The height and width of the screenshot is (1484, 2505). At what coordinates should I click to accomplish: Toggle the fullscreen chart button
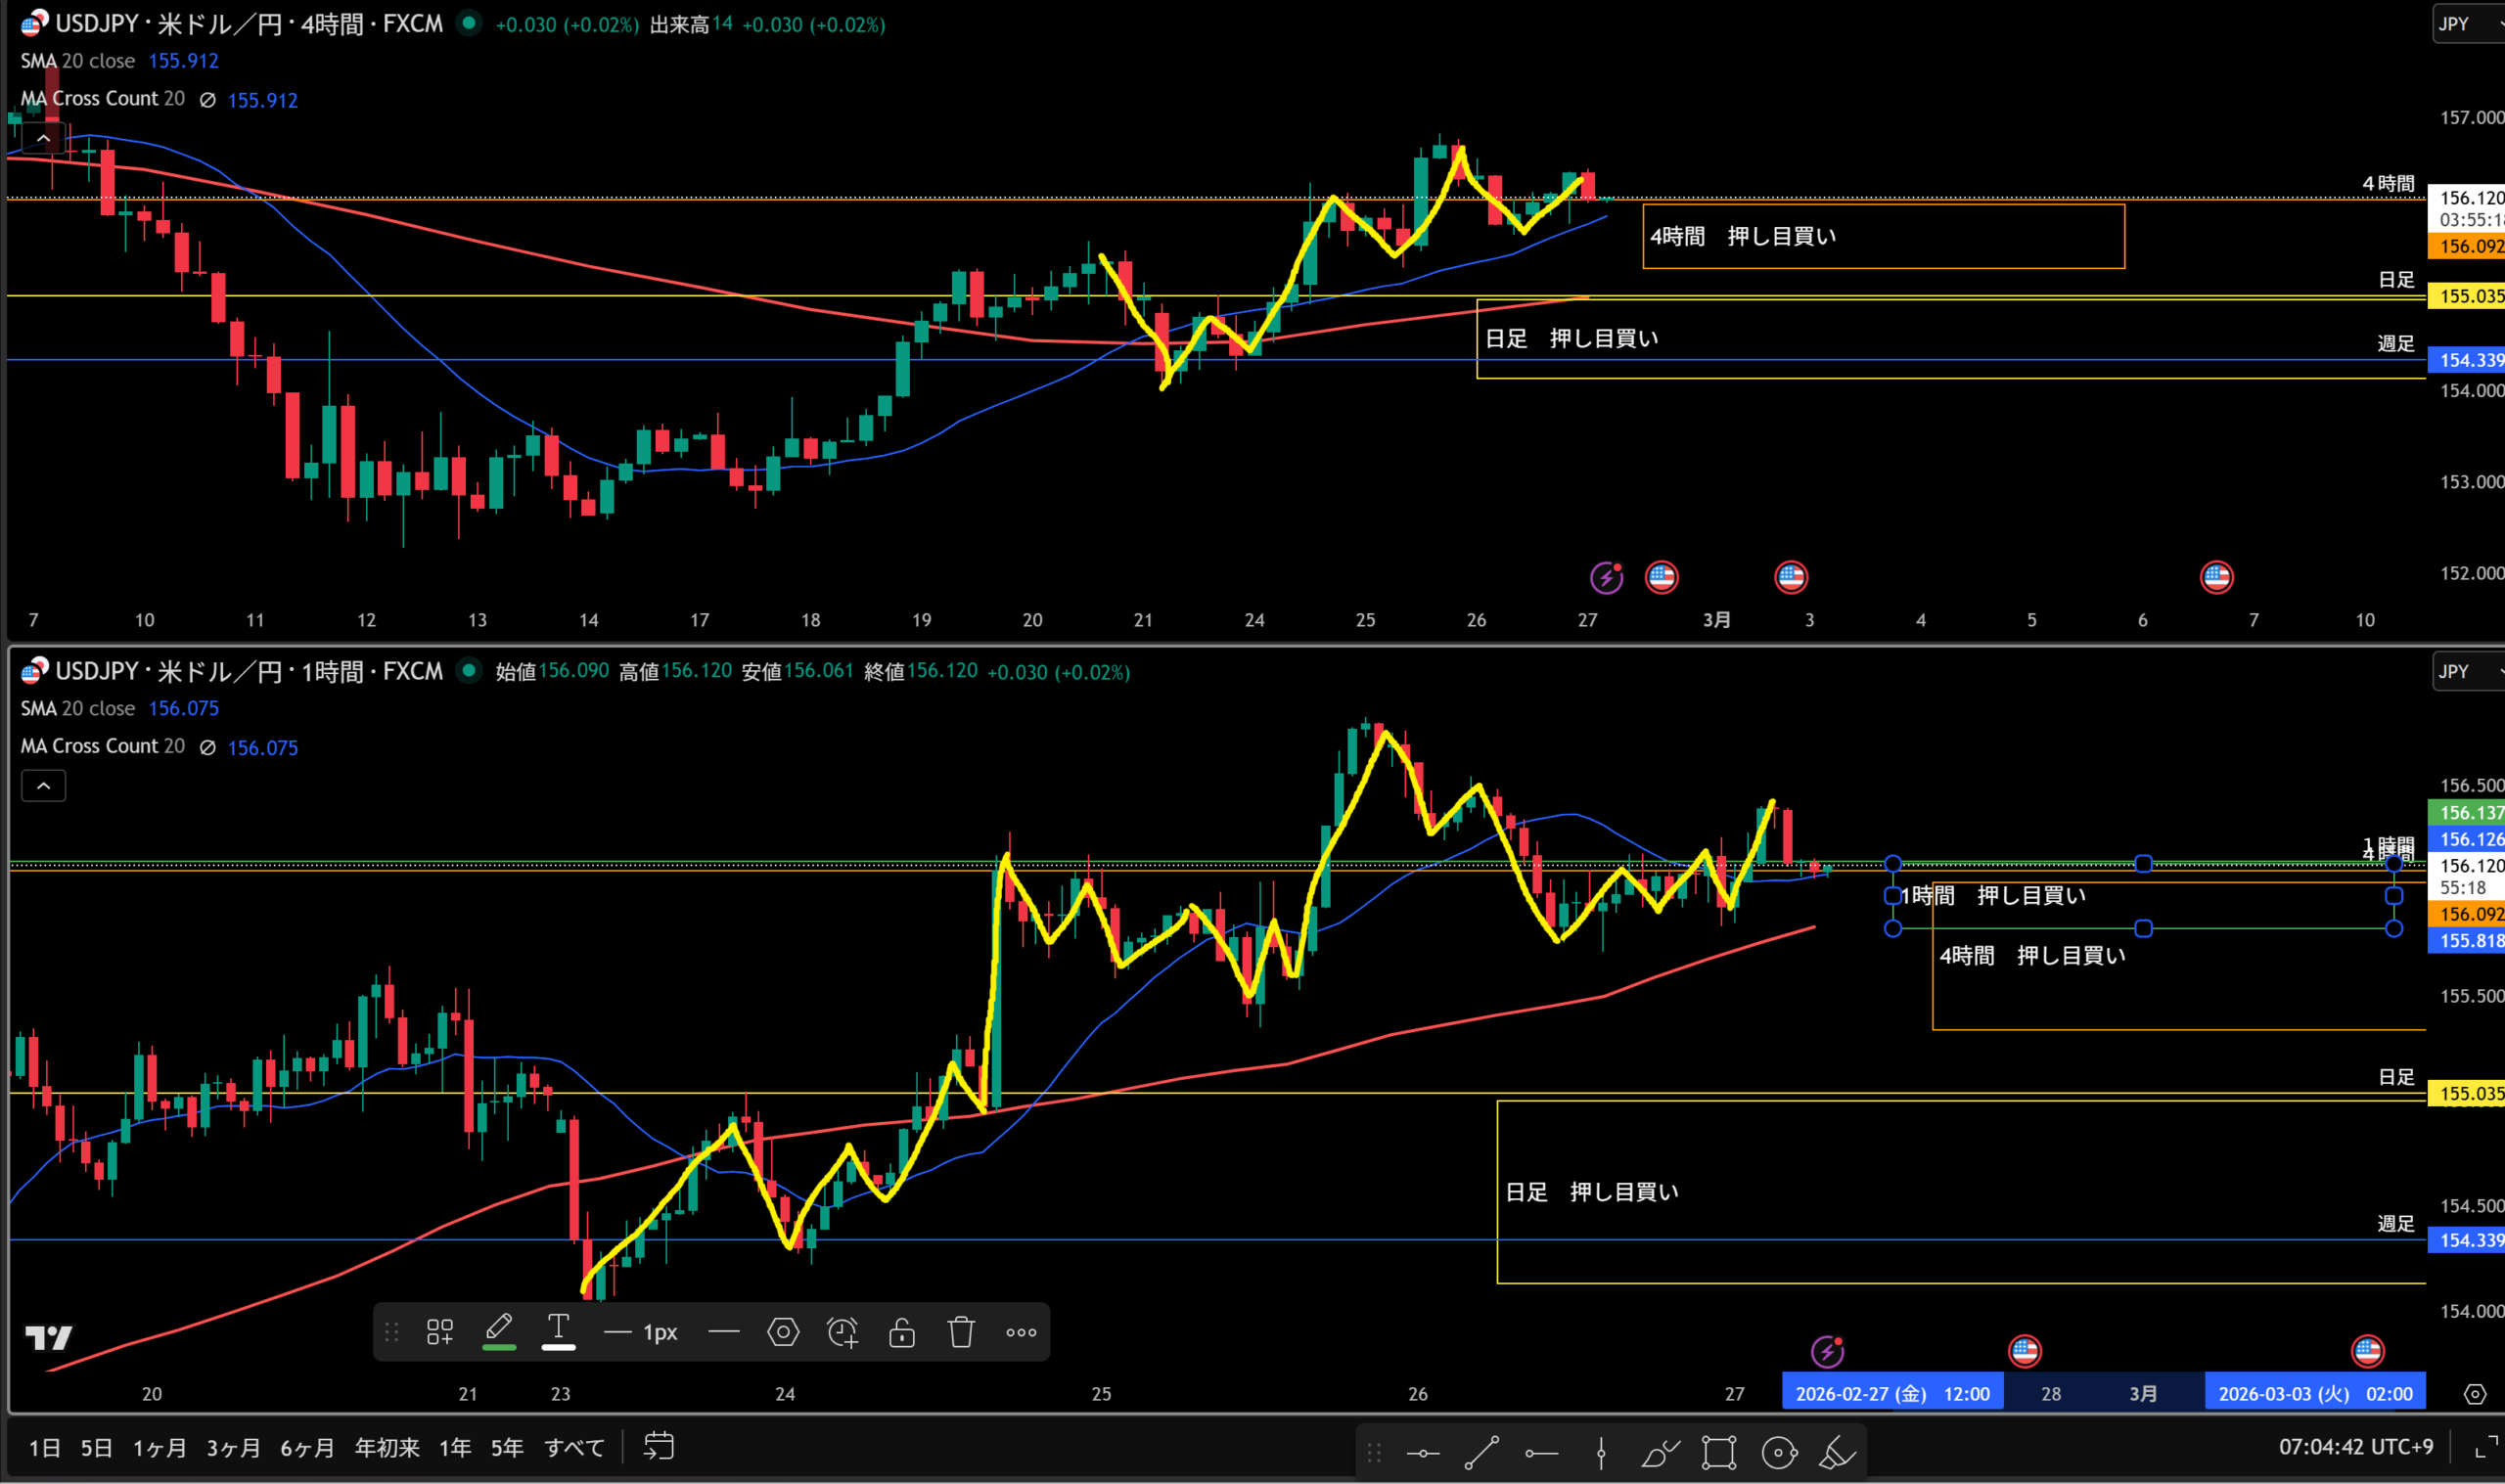2485,1447
